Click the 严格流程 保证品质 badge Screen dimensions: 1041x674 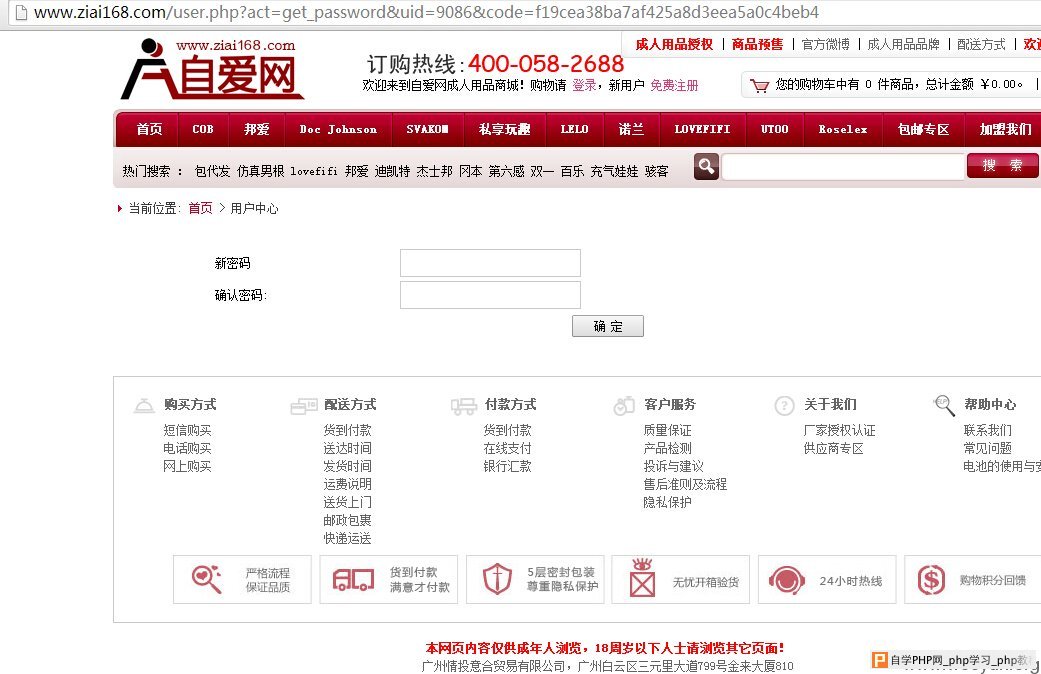[x=242, y=580]
